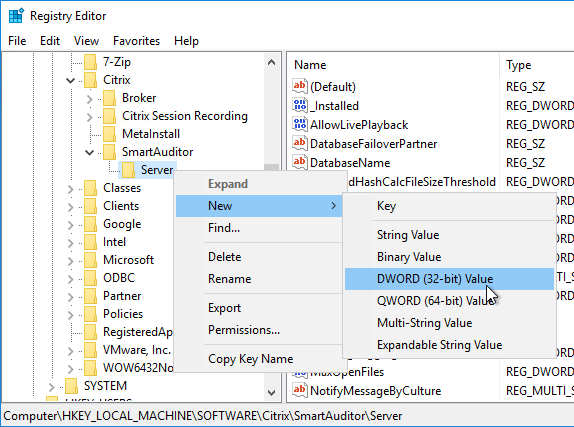Click the Server key folder icon
The width and height of the screenshot is (574, 427).
click(128, 170)
